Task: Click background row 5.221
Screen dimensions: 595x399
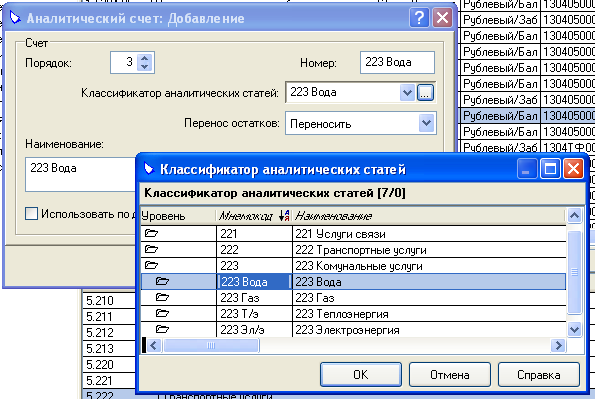Action: 109,380
